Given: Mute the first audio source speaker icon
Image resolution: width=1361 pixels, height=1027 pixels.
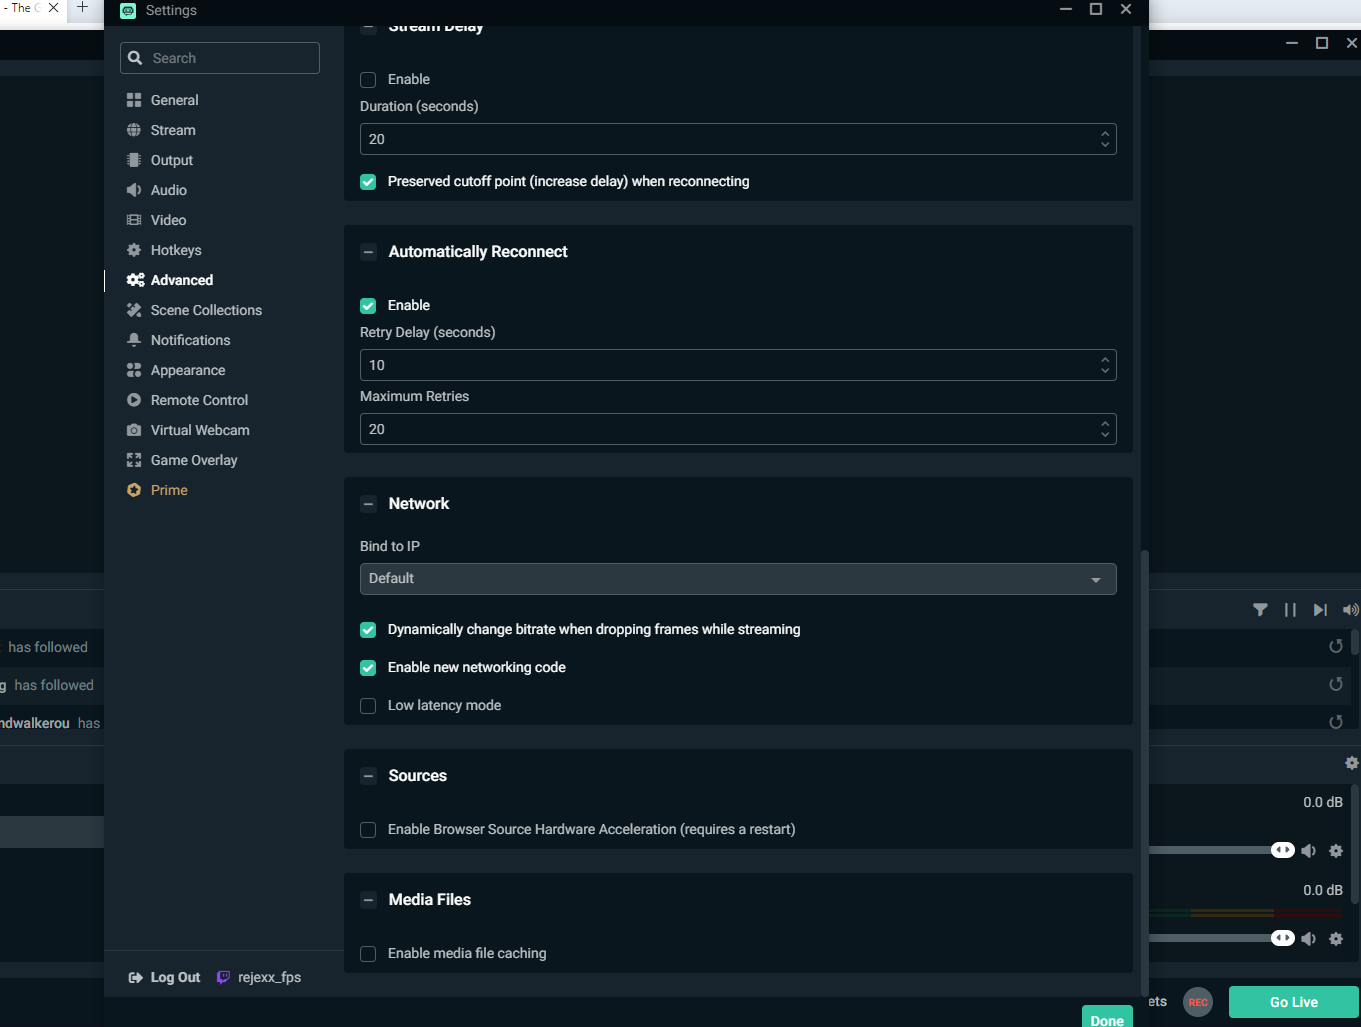Looking at the screenshot, I should (x=1308, y=851).
